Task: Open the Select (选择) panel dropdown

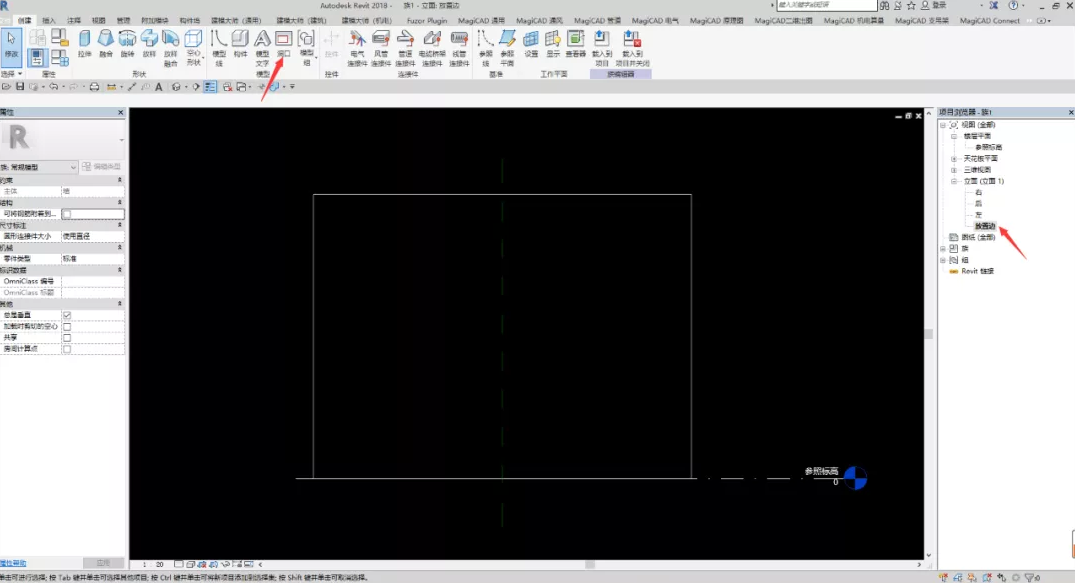Action: point(12,73)
